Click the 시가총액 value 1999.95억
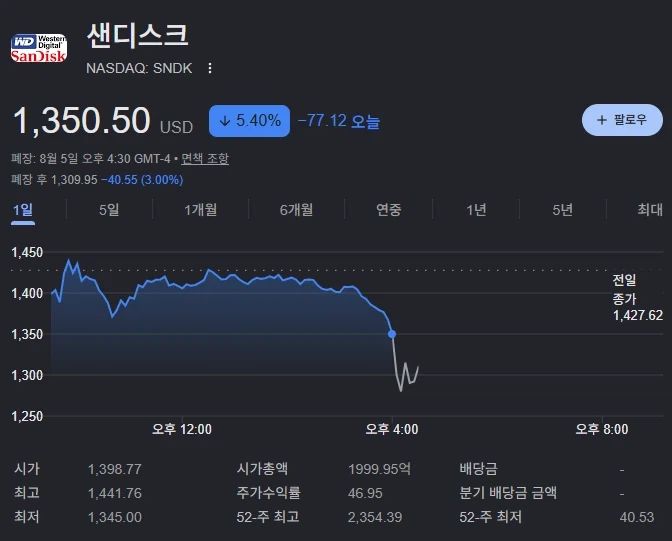Screen dimensions: 672x541 (x=379, y=469)
